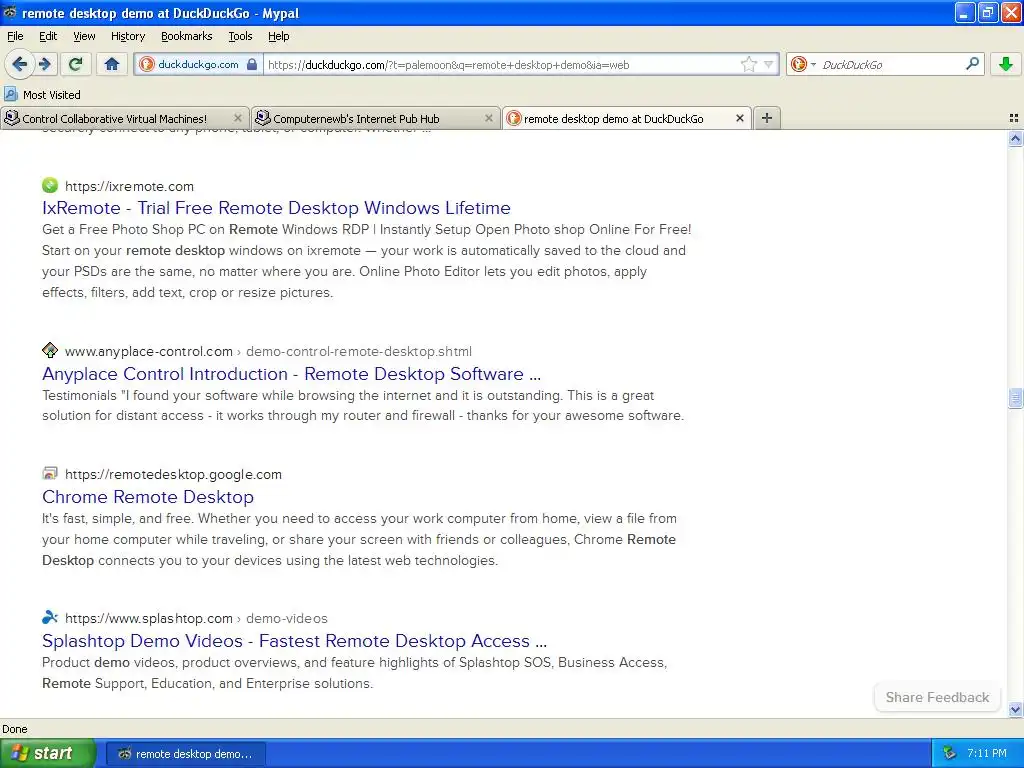Click the www.anyplace-control.com URL text
This screenshot has height=768, width=1024.
(x=149, y=351)
